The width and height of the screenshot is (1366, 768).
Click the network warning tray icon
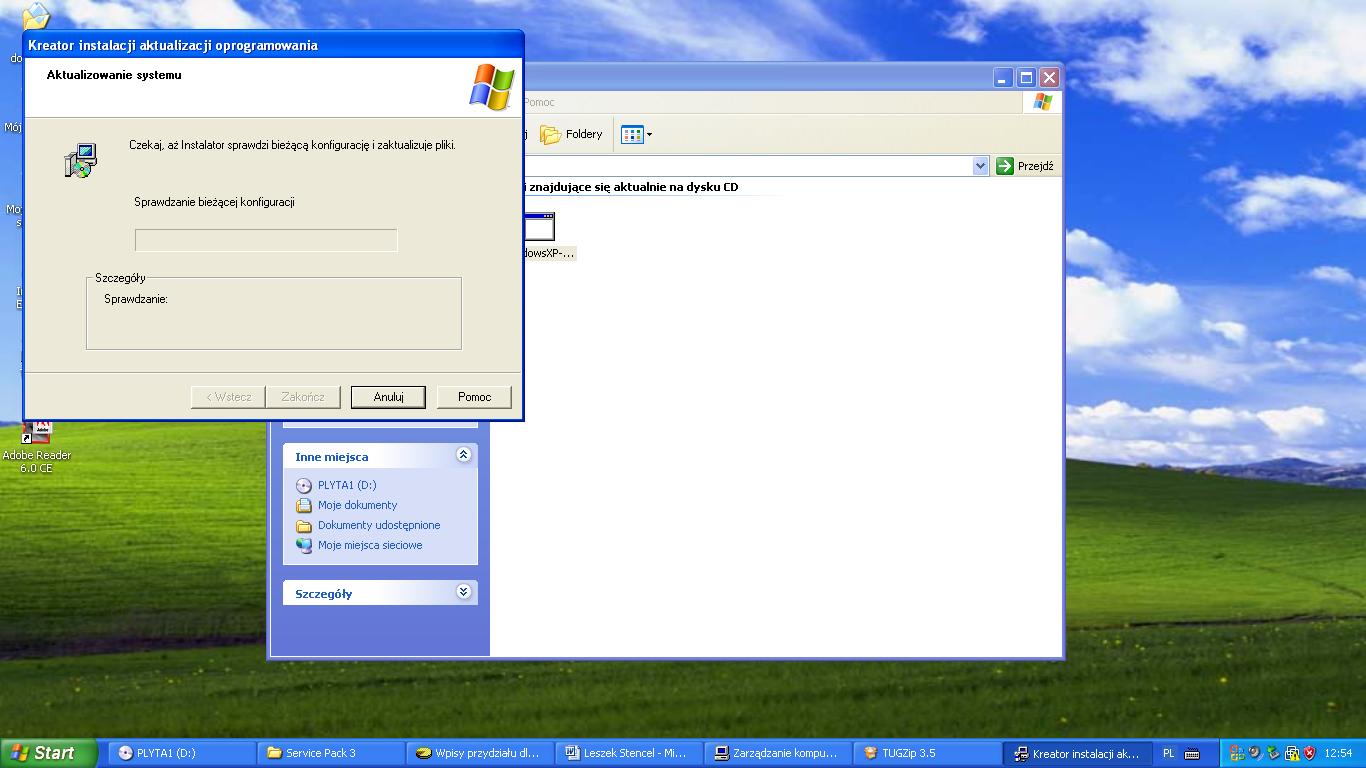point(1291,753)
